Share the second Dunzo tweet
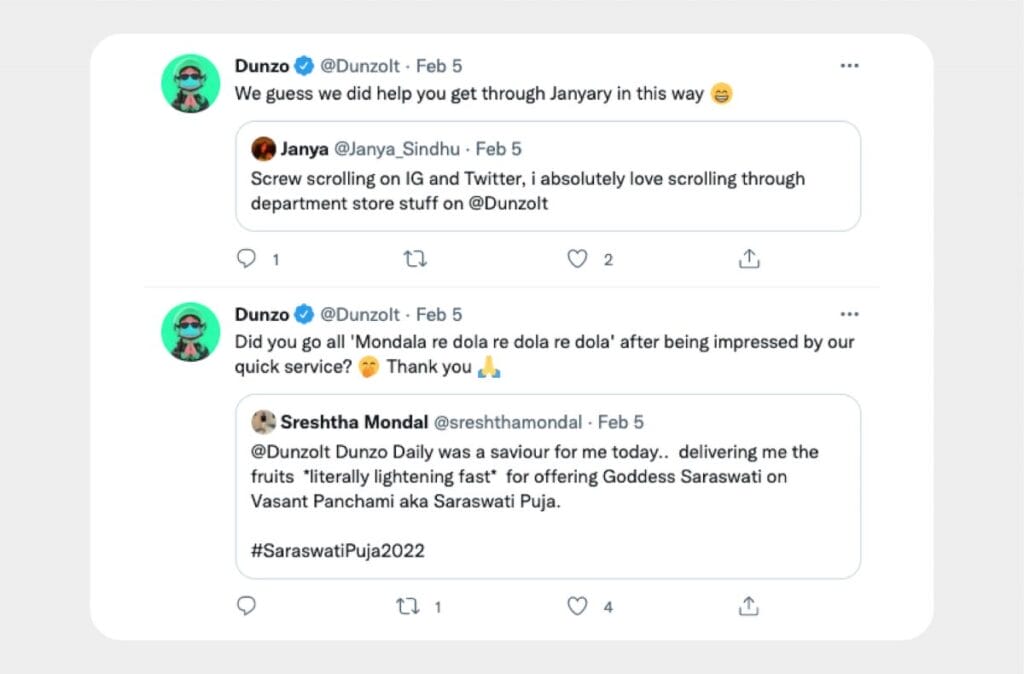This screenshot has width=1024, height=674. (x=749, y=606)
